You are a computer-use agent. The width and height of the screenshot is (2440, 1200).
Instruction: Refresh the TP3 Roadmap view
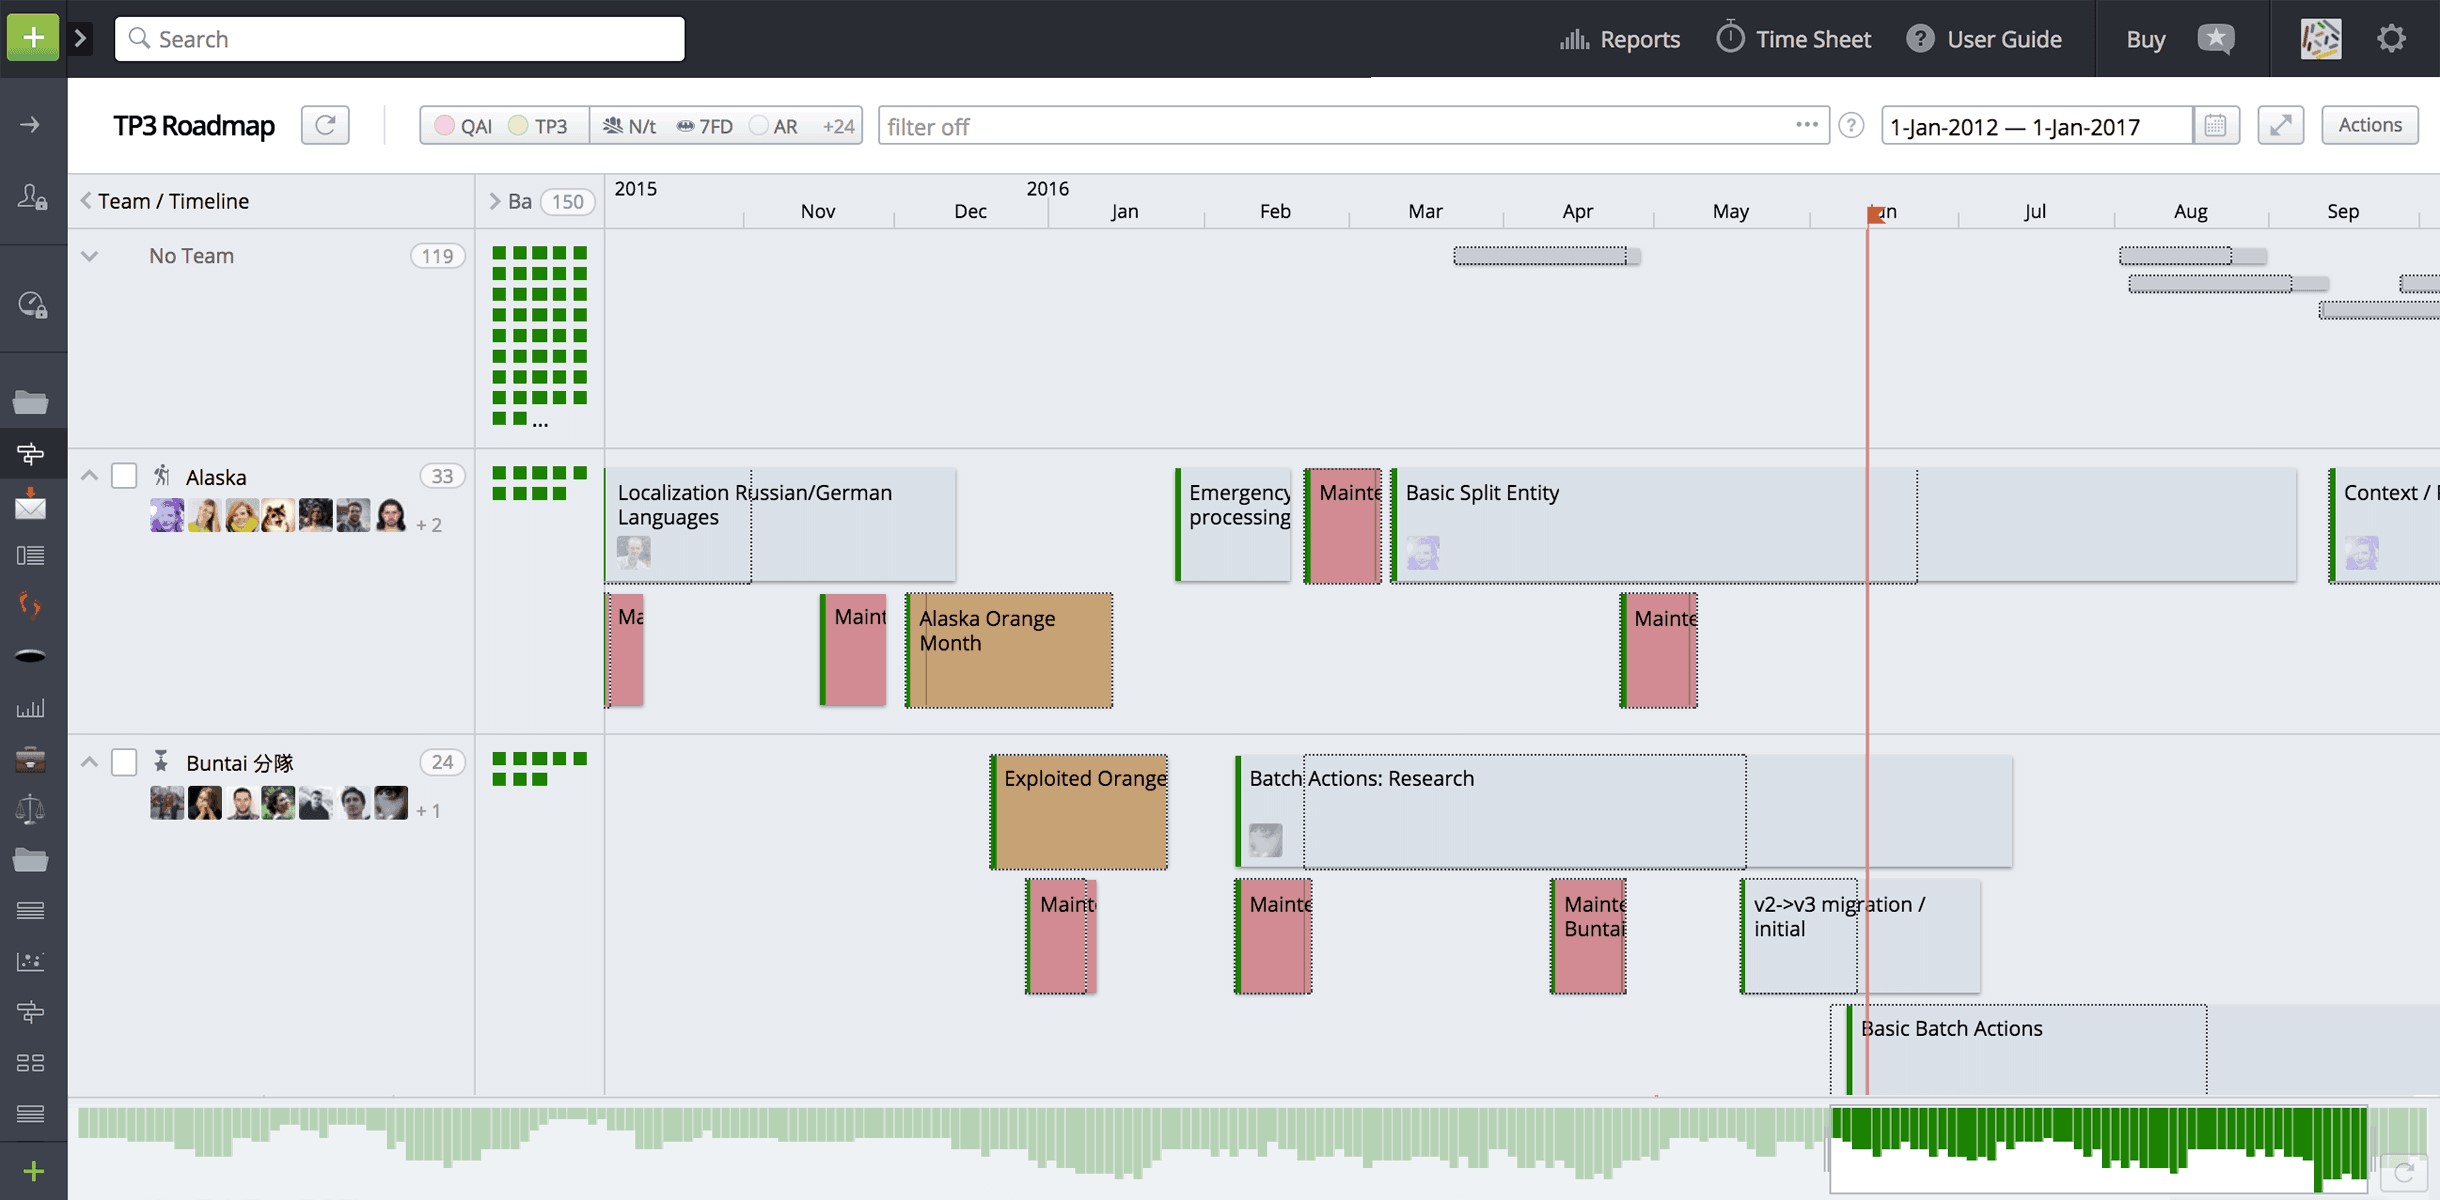(x=325, y=125)
